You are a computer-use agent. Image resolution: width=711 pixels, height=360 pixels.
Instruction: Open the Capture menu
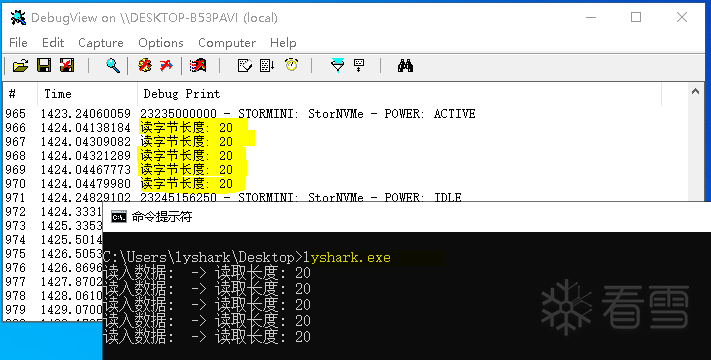pyautogui.click(x=101, y=43)
